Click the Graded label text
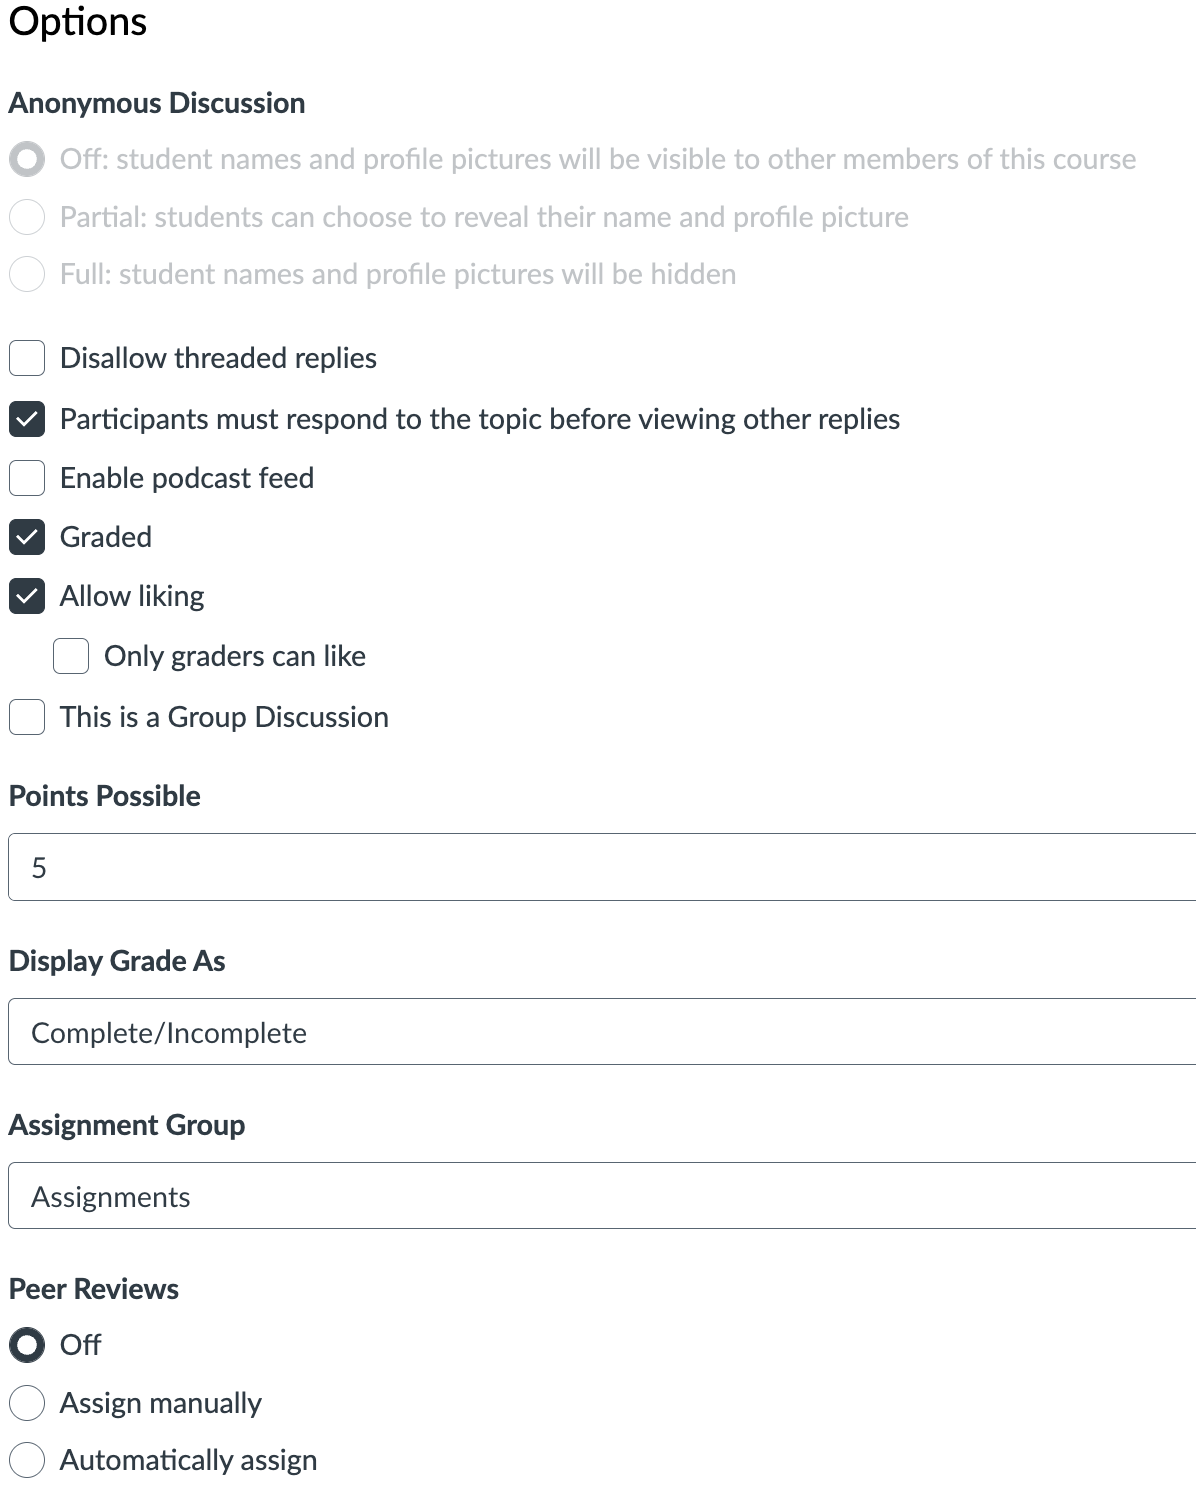 pos(106,537)
